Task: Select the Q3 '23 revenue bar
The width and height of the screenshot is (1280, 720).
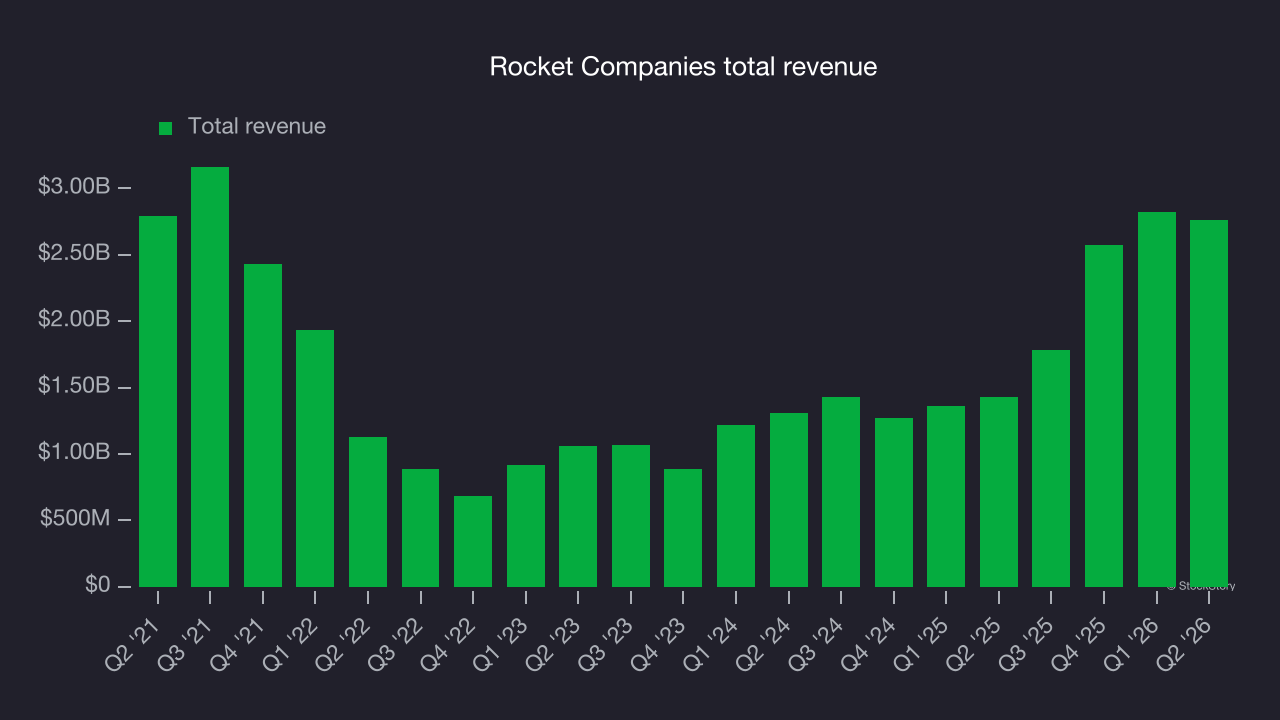Action: [631, 516]
